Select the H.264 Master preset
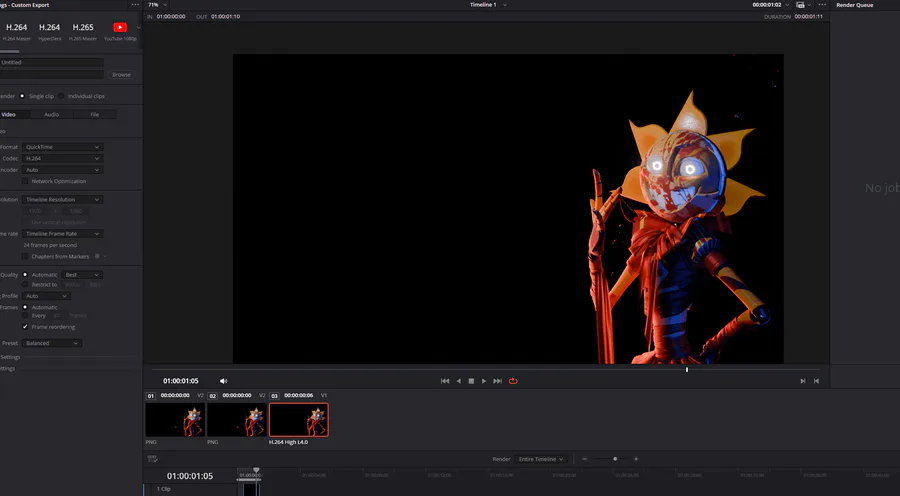 [16, 32]
